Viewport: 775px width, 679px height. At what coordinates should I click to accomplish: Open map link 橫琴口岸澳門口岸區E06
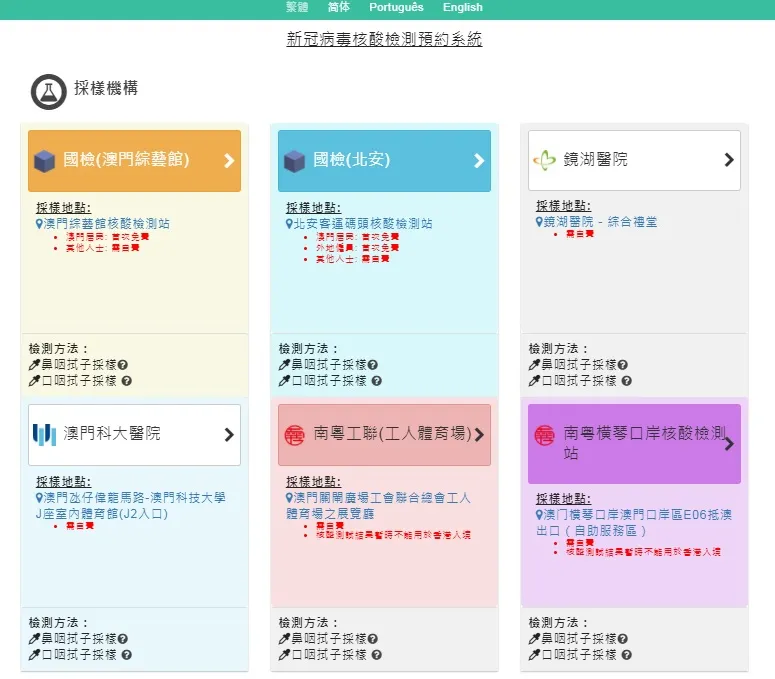pos(634,522)
